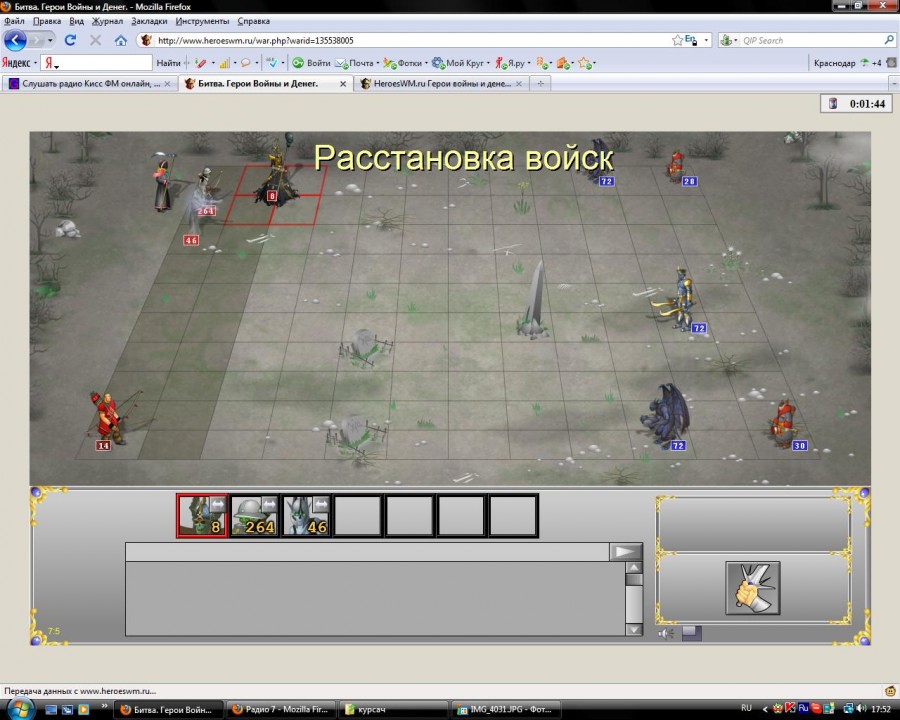Reload the page with the refresh icon

click(x=71, y=40)
